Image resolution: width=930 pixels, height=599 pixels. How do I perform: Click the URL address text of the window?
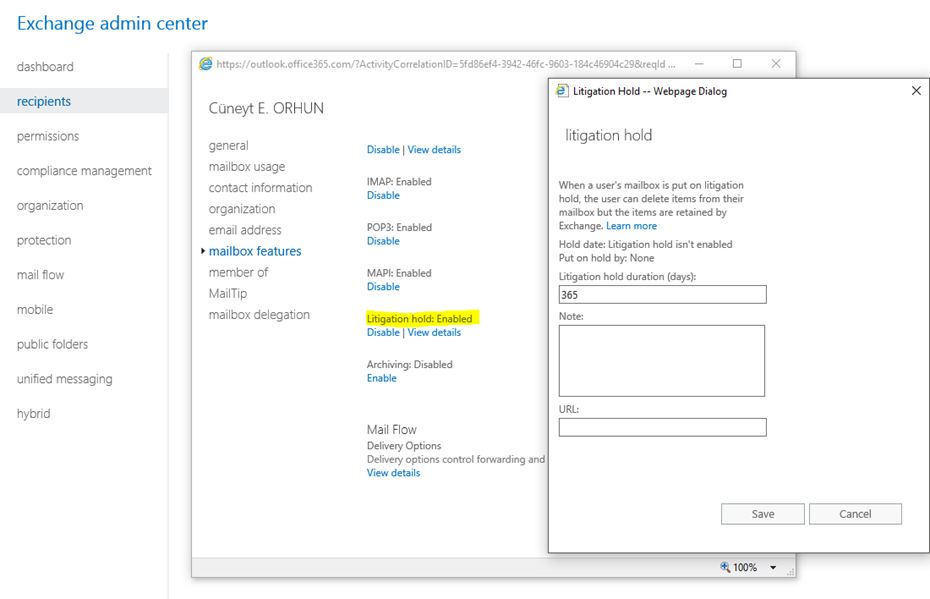[x=445, y=64]
